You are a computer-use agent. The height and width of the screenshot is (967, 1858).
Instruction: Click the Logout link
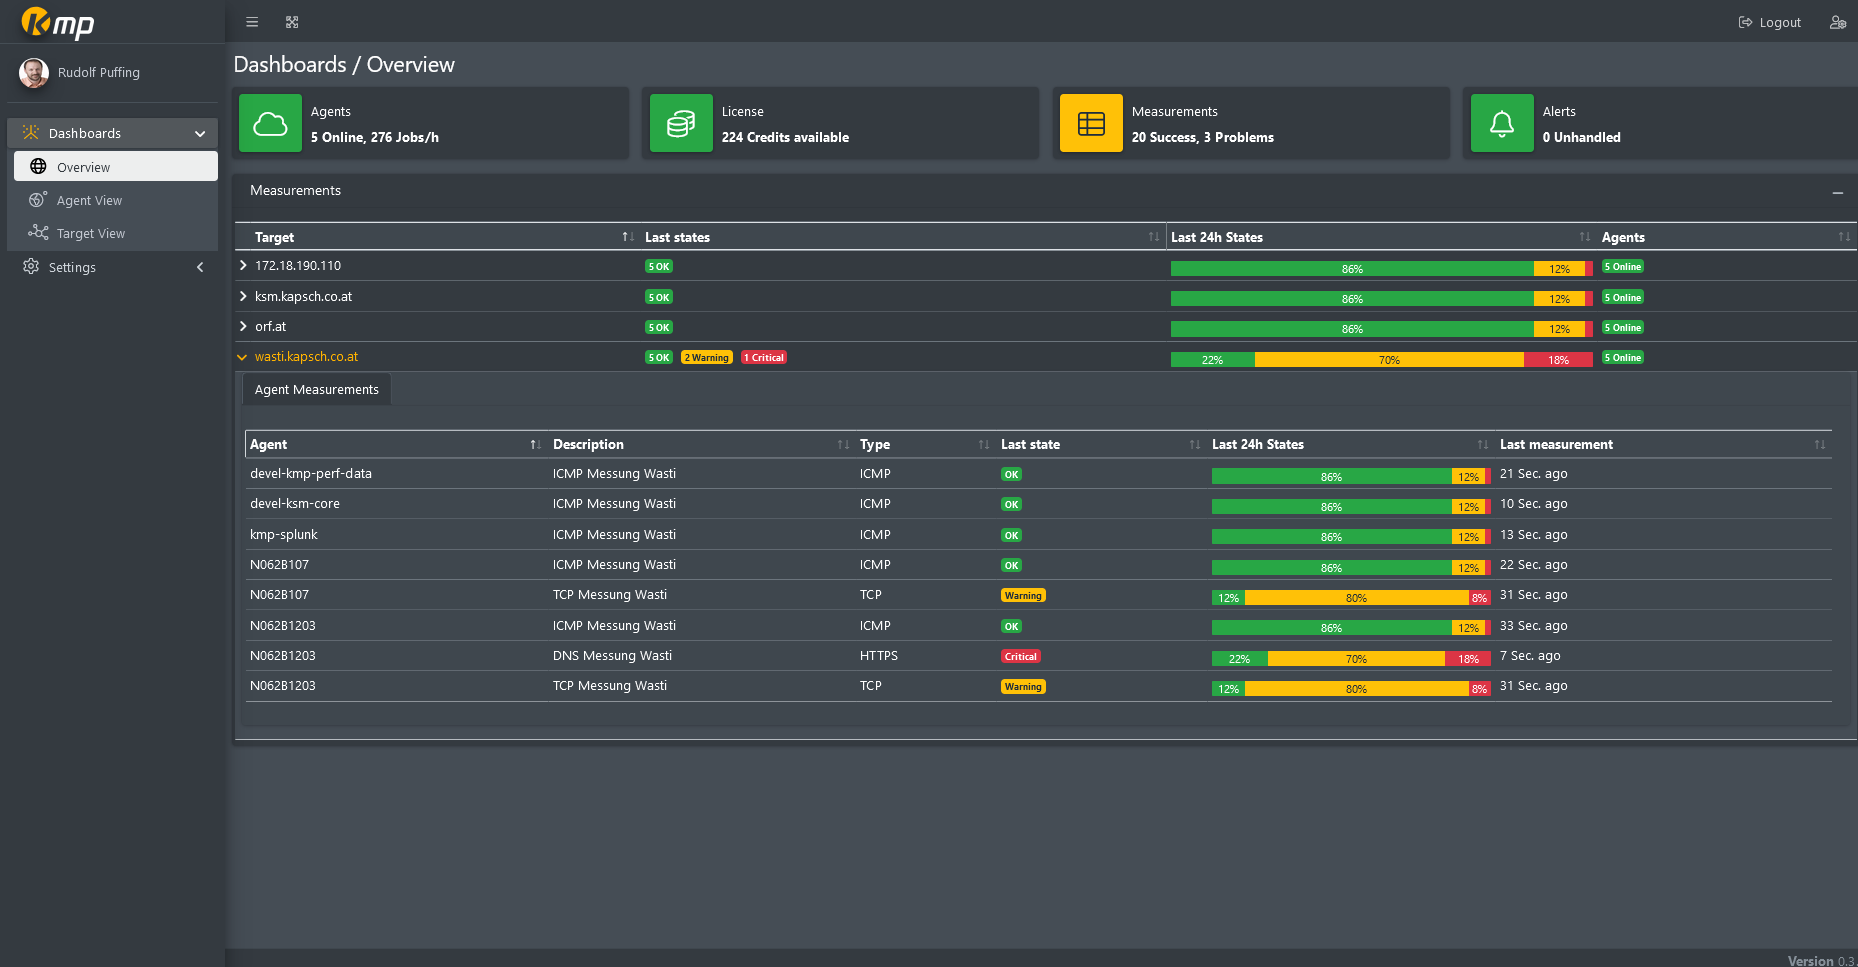(1770, 22)
